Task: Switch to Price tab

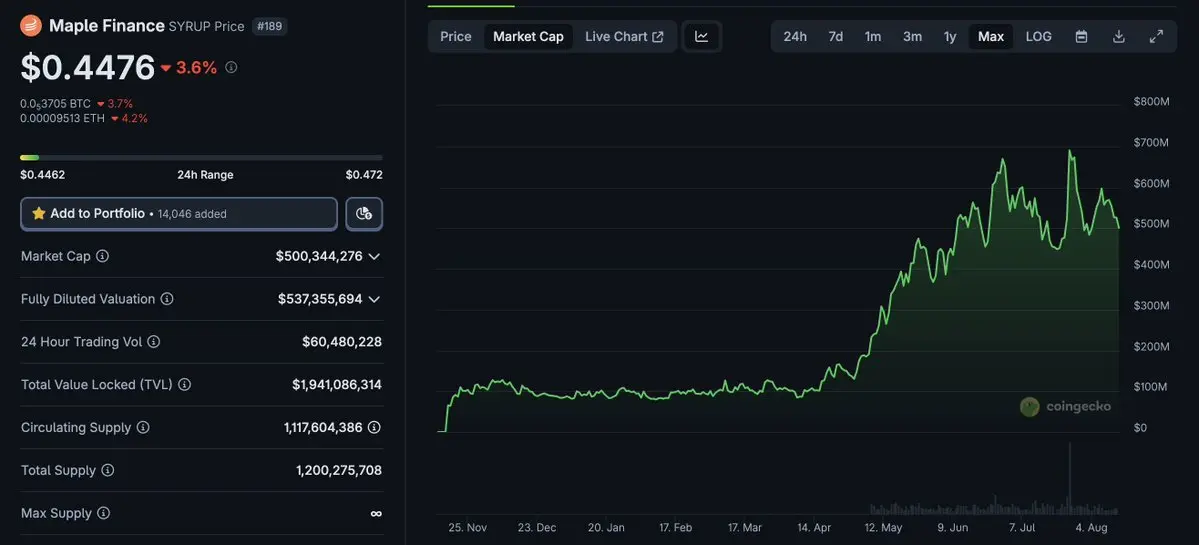Action: [456, 37]
